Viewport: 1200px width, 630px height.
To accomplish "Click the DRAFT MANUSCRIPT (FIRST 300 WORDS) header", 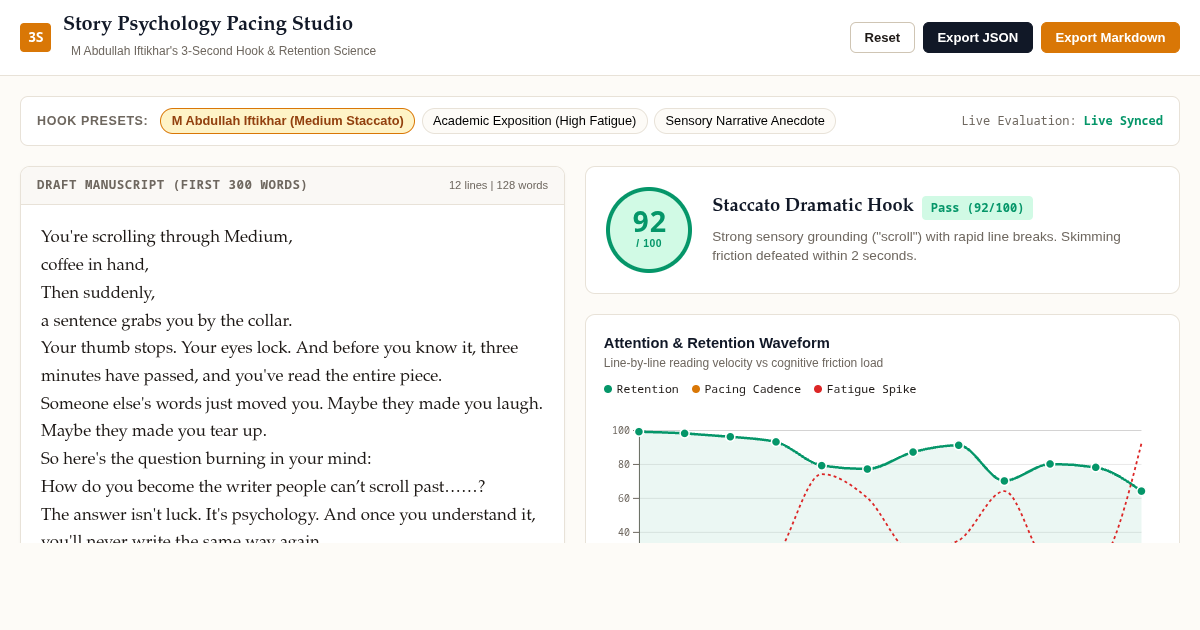I will pos(172,185).
